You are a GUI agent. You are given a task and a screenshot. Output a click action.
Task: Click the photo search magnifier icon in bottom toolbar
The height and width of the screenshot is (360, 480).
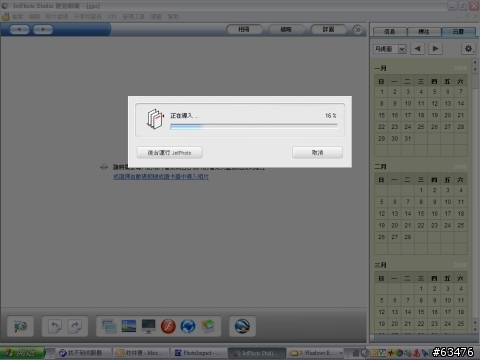(x=20, y=326)
